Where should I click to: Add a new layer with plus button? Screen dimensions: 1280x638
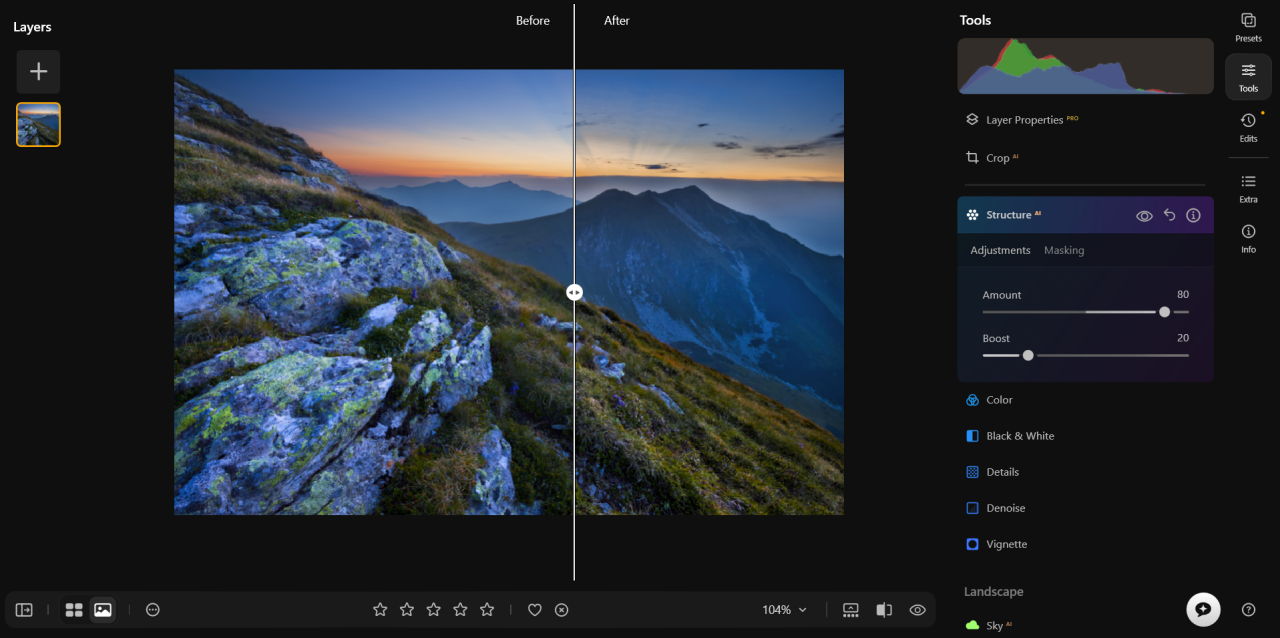(38, 72)
